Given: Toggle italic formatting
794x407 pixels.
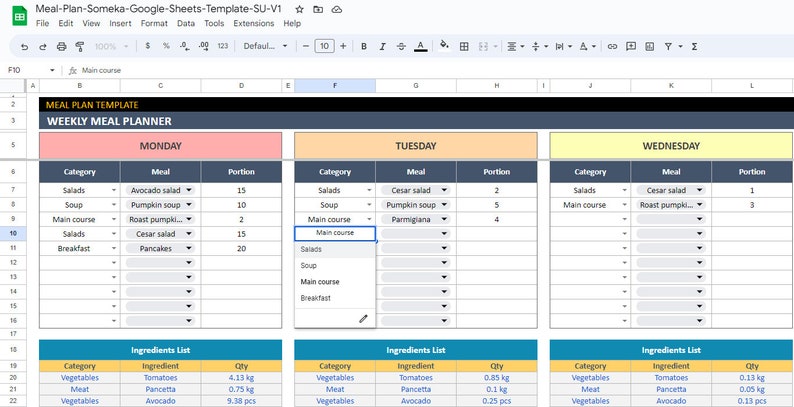Looking at the screenshot, I should tap(382, 47).
